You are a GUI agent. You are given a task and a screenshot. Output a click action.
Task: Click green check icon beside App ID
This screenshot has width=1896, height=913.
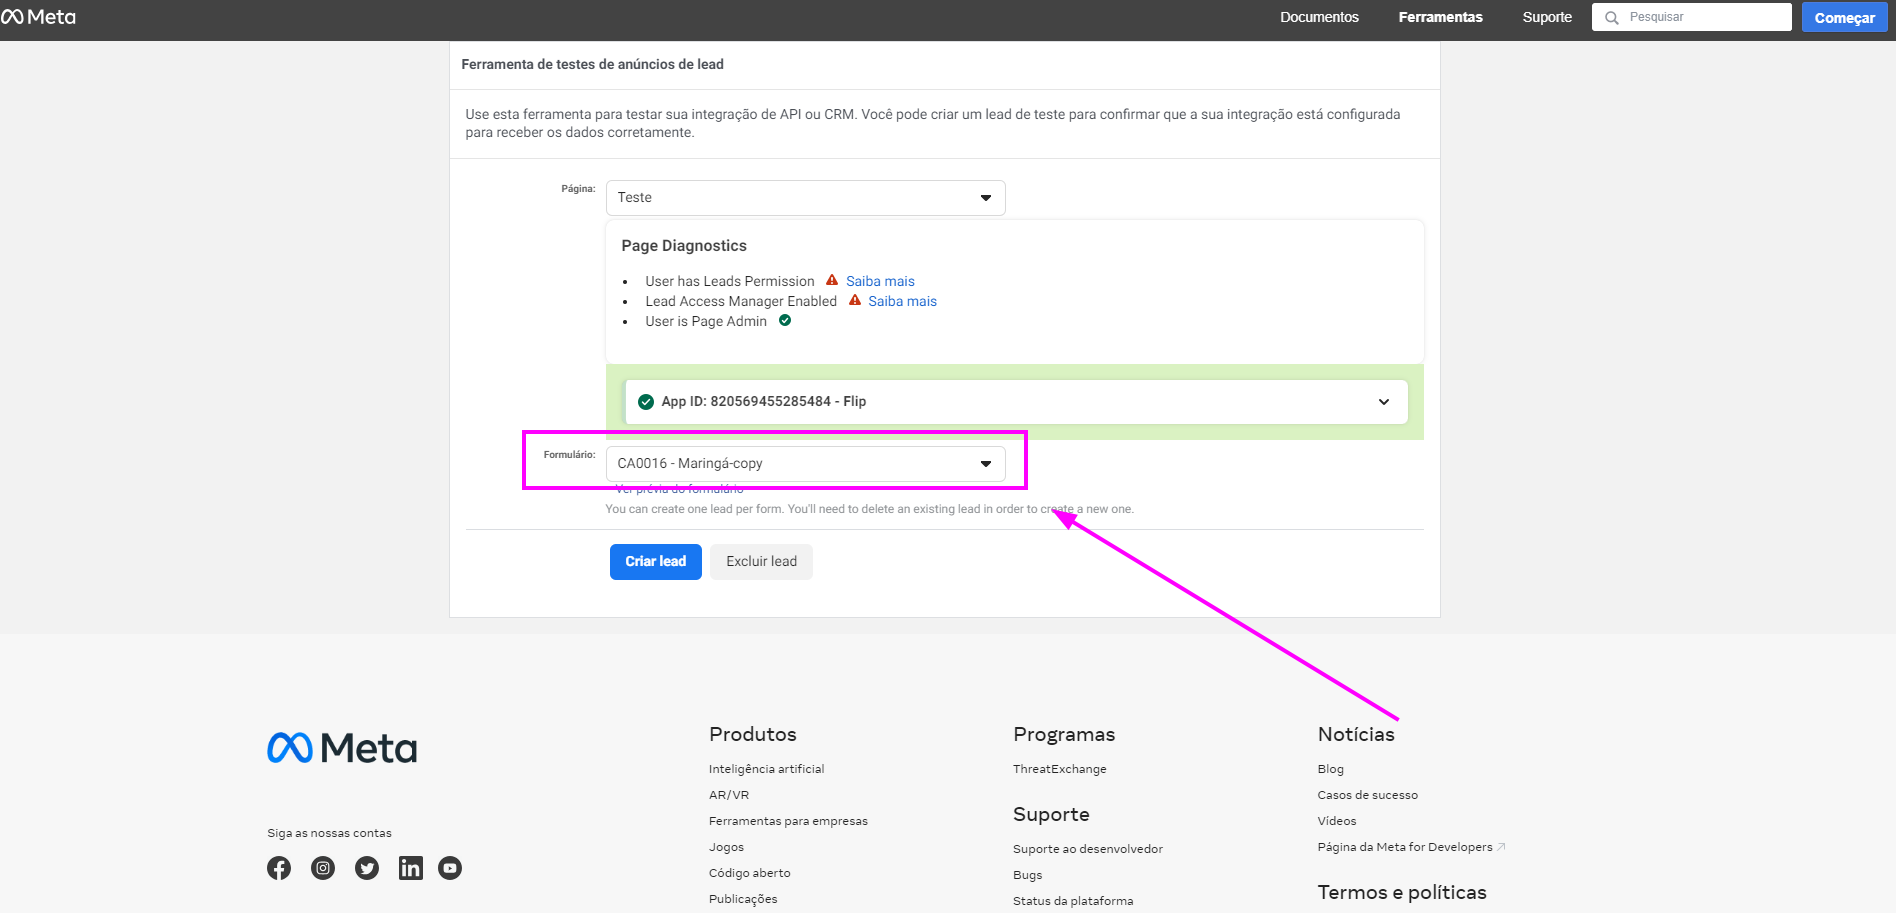[x=646, y=402]
